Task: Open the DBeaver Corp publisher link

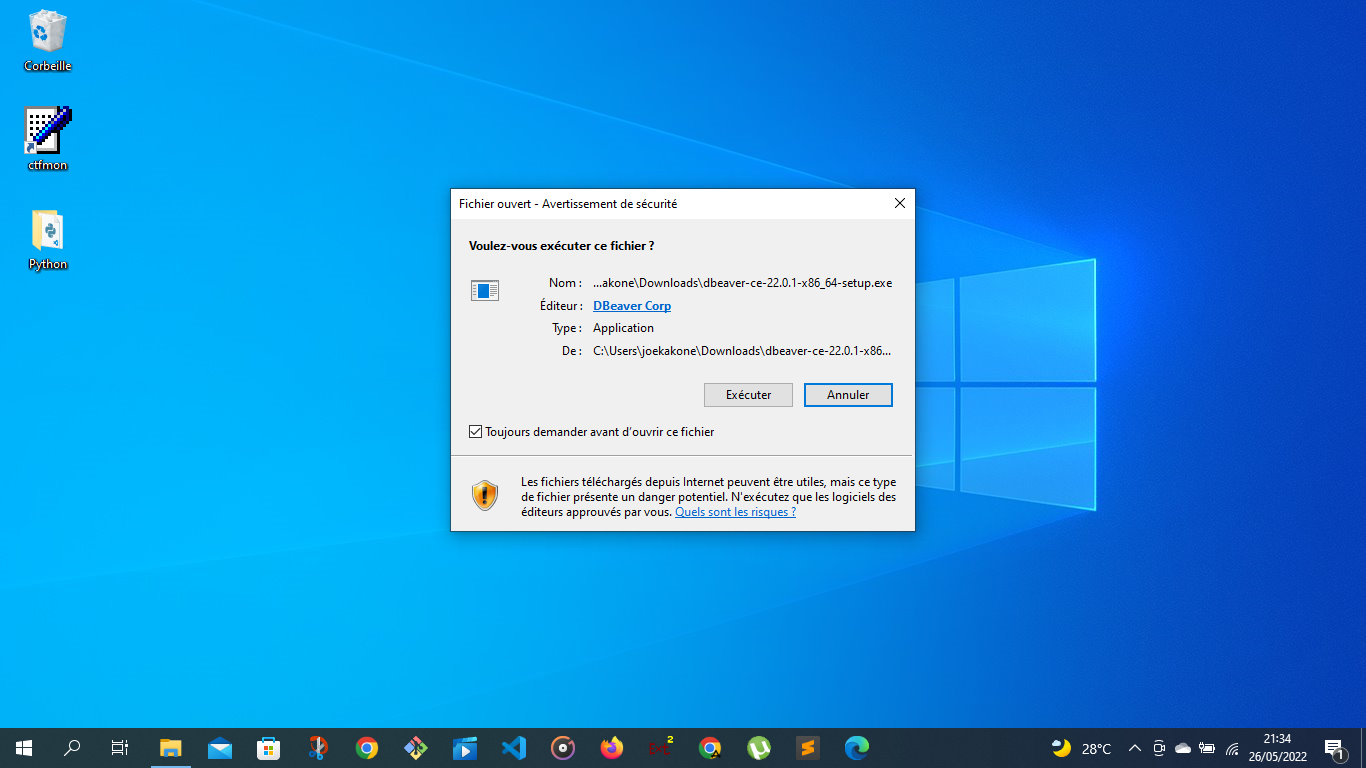Action: [632, 306]
